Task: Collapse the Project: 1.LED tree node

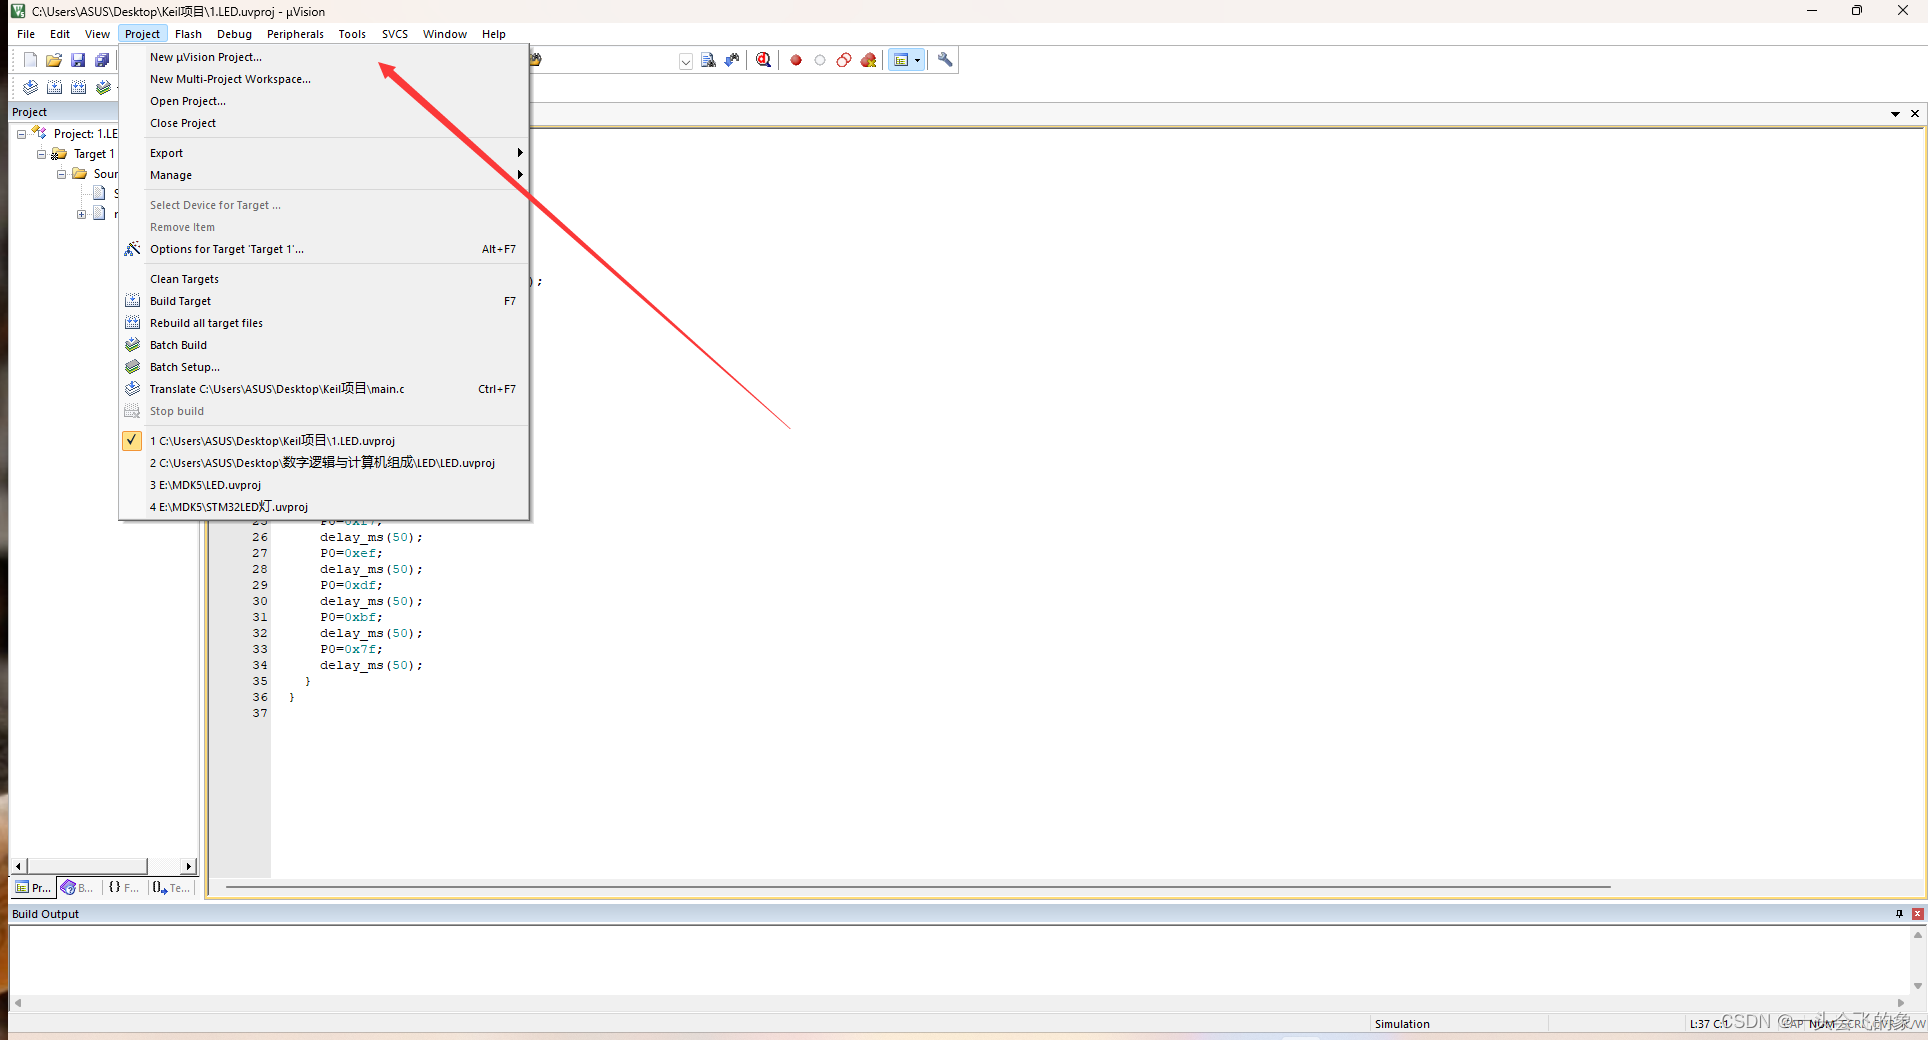Action: 21,134
